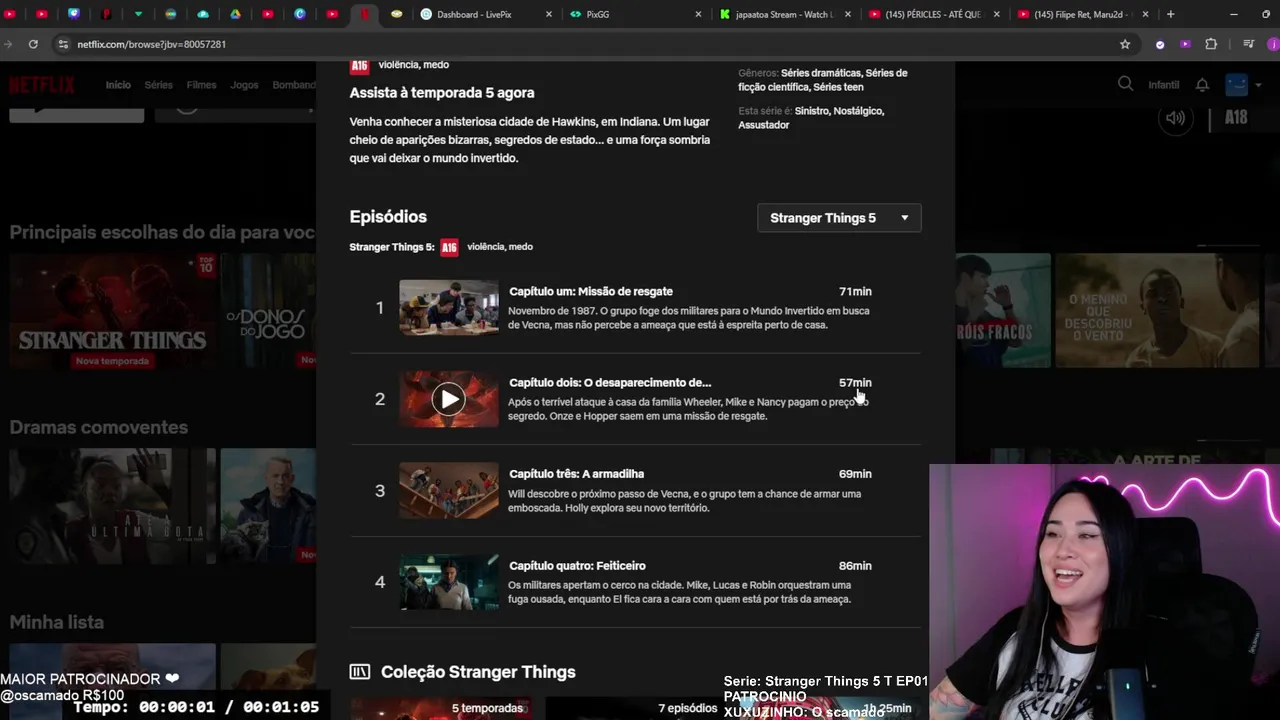Screen dimensions: 1280x720
Task: Click the Coleção Stranger Things heading
Action: click(478, 672)
